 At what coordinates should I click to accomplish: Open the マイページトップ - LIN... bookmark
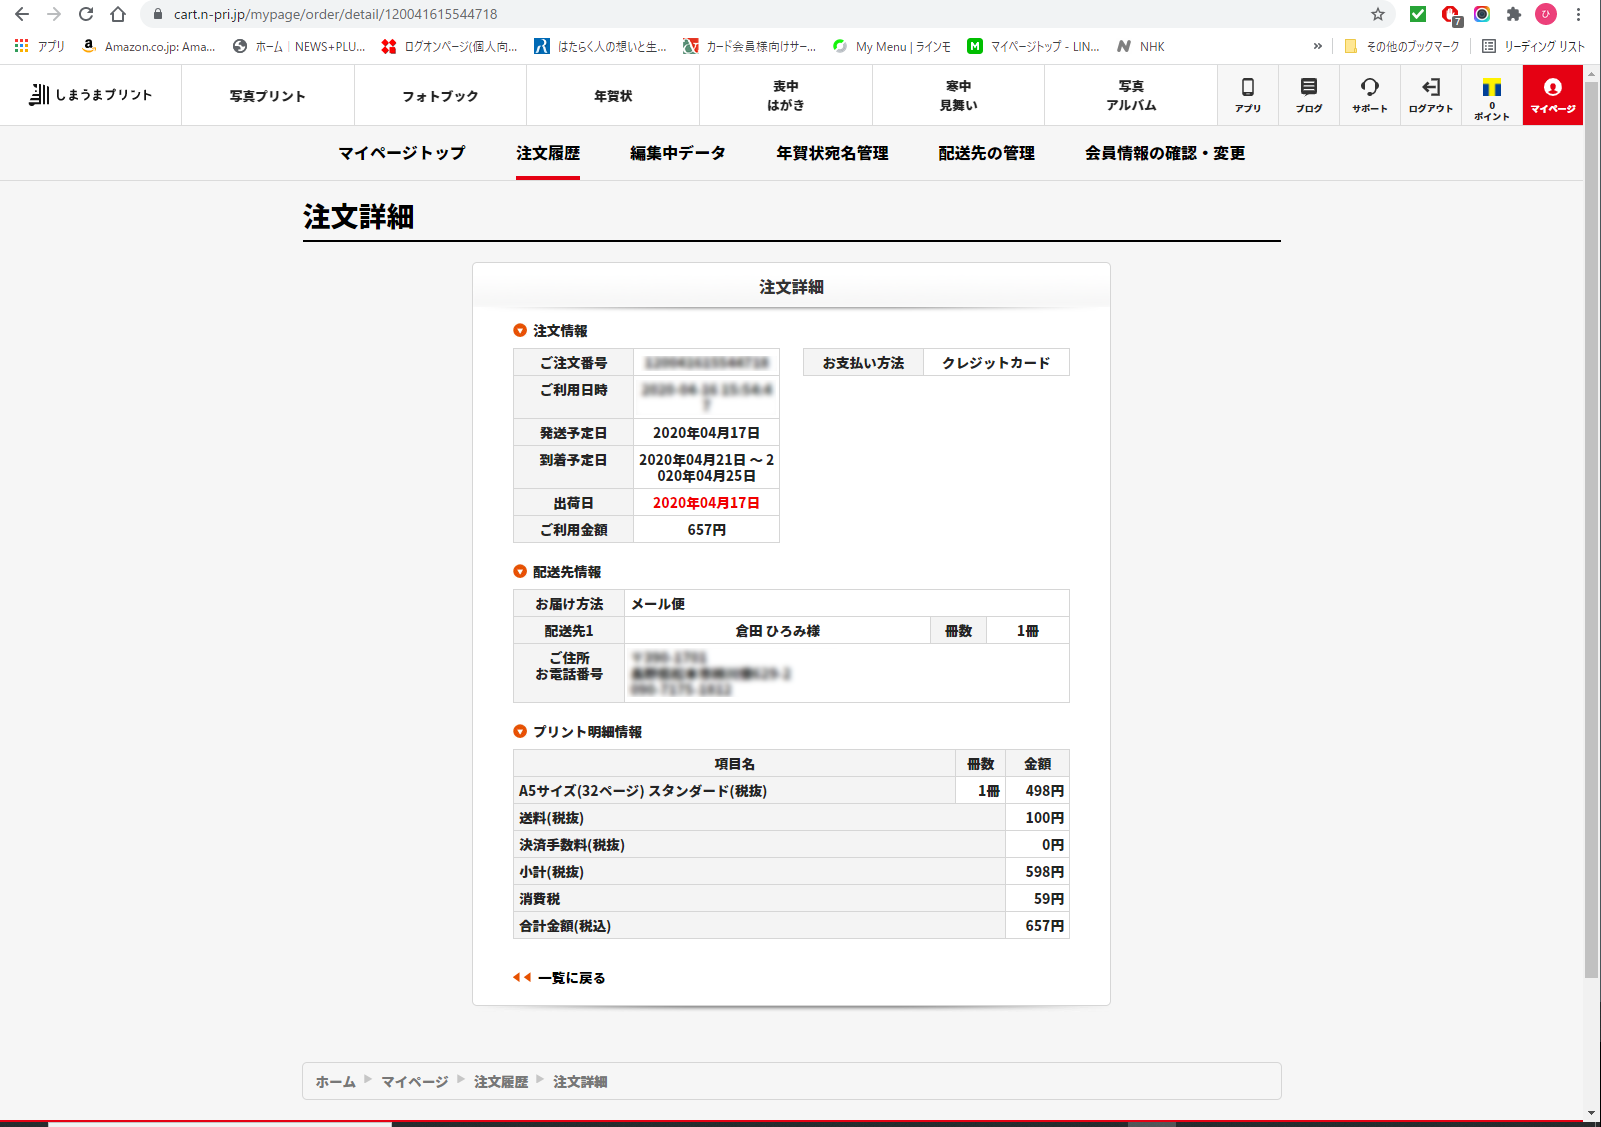1034,46
